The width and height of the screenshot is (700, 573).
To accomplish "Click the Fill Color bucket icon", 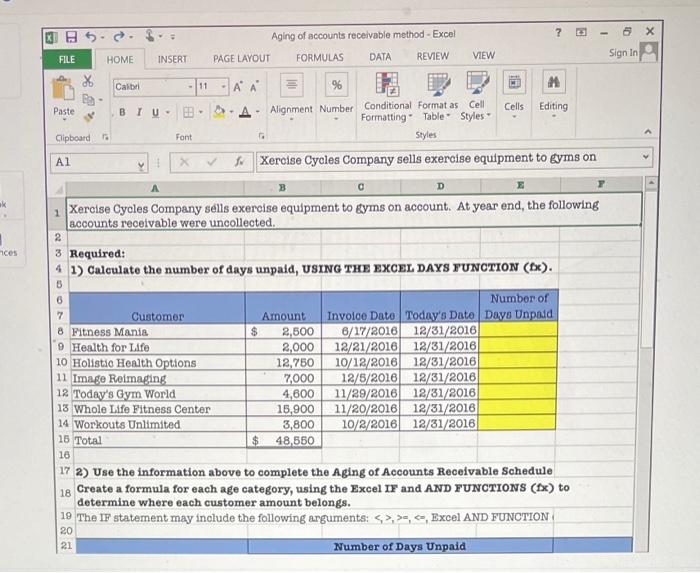I will (219, 112).
